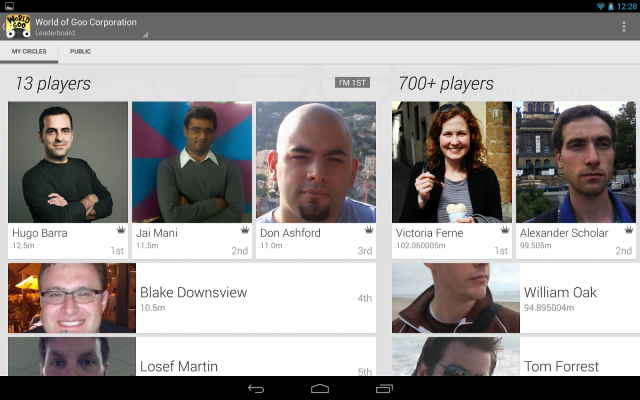The image size is (640, 400).
Task: Open the three-dot overflow menu
Action: (x=624, y=26)
